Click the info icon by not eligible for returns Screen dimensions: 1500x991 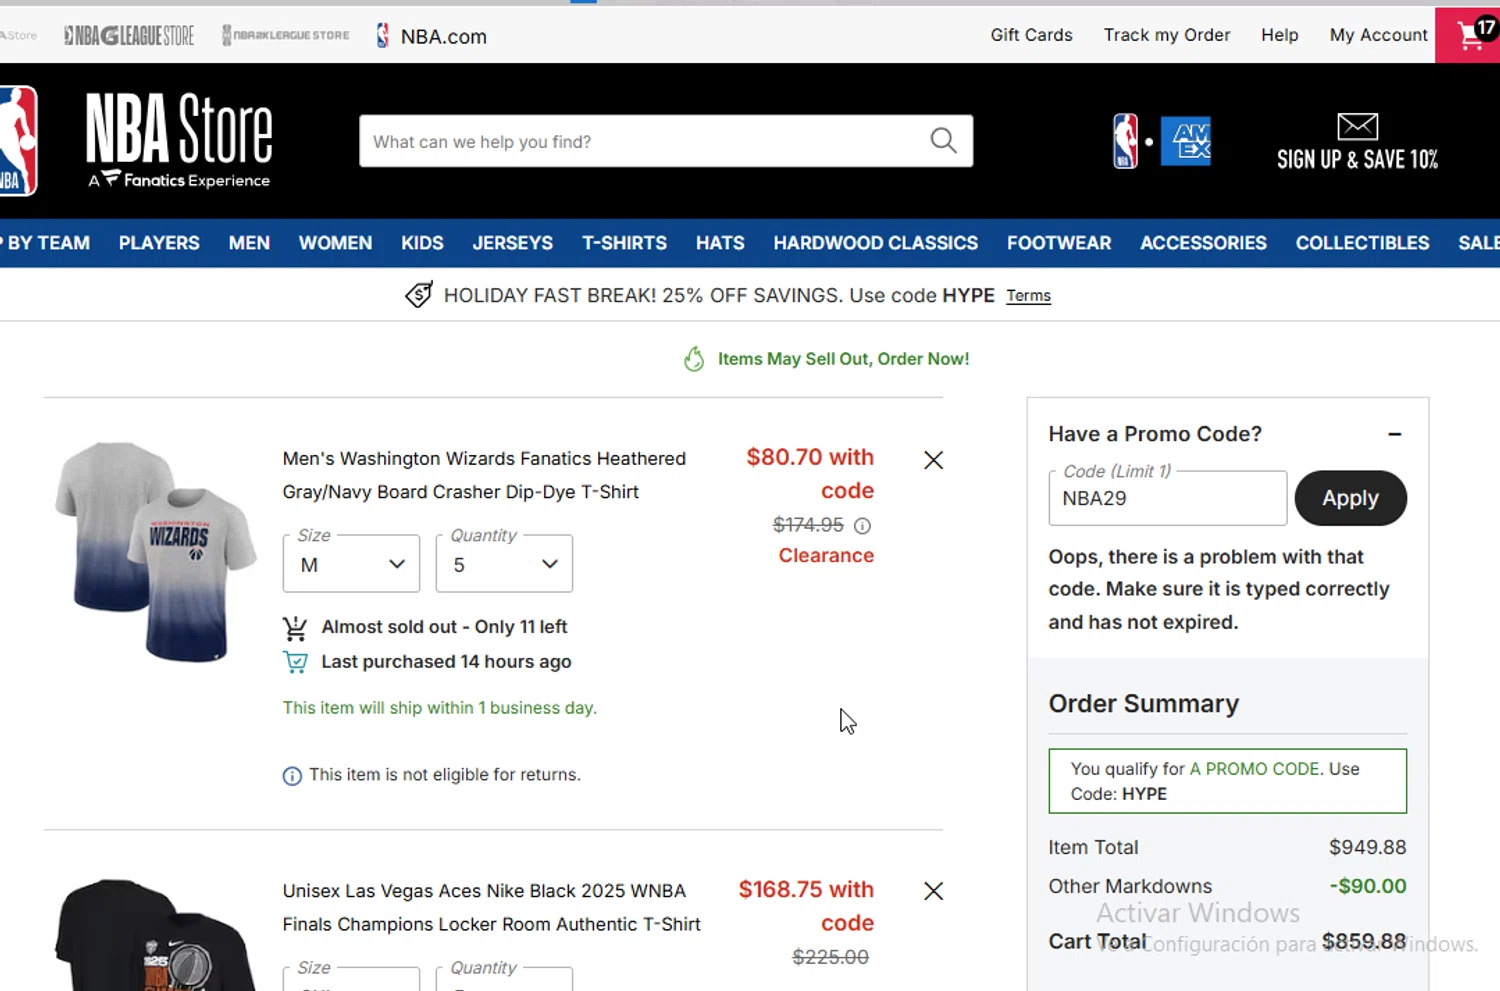(292, 776)
